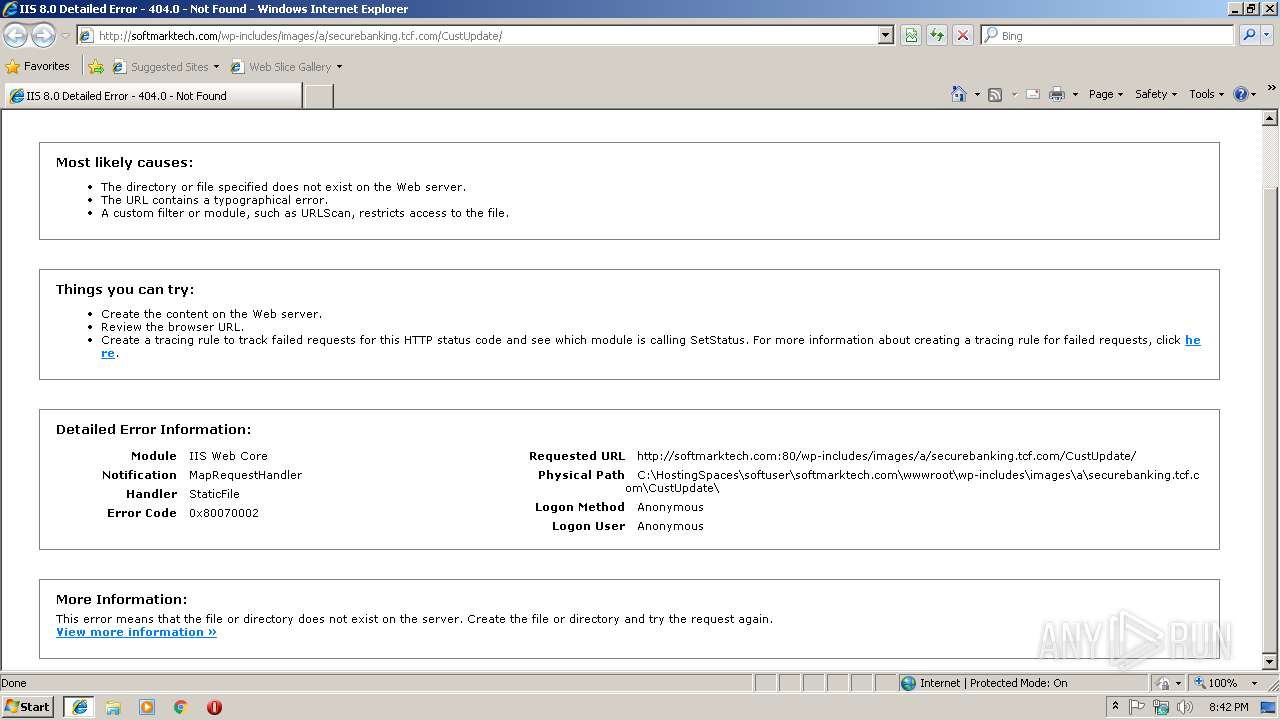Click the RSS Feeds icon

(995, 94)
